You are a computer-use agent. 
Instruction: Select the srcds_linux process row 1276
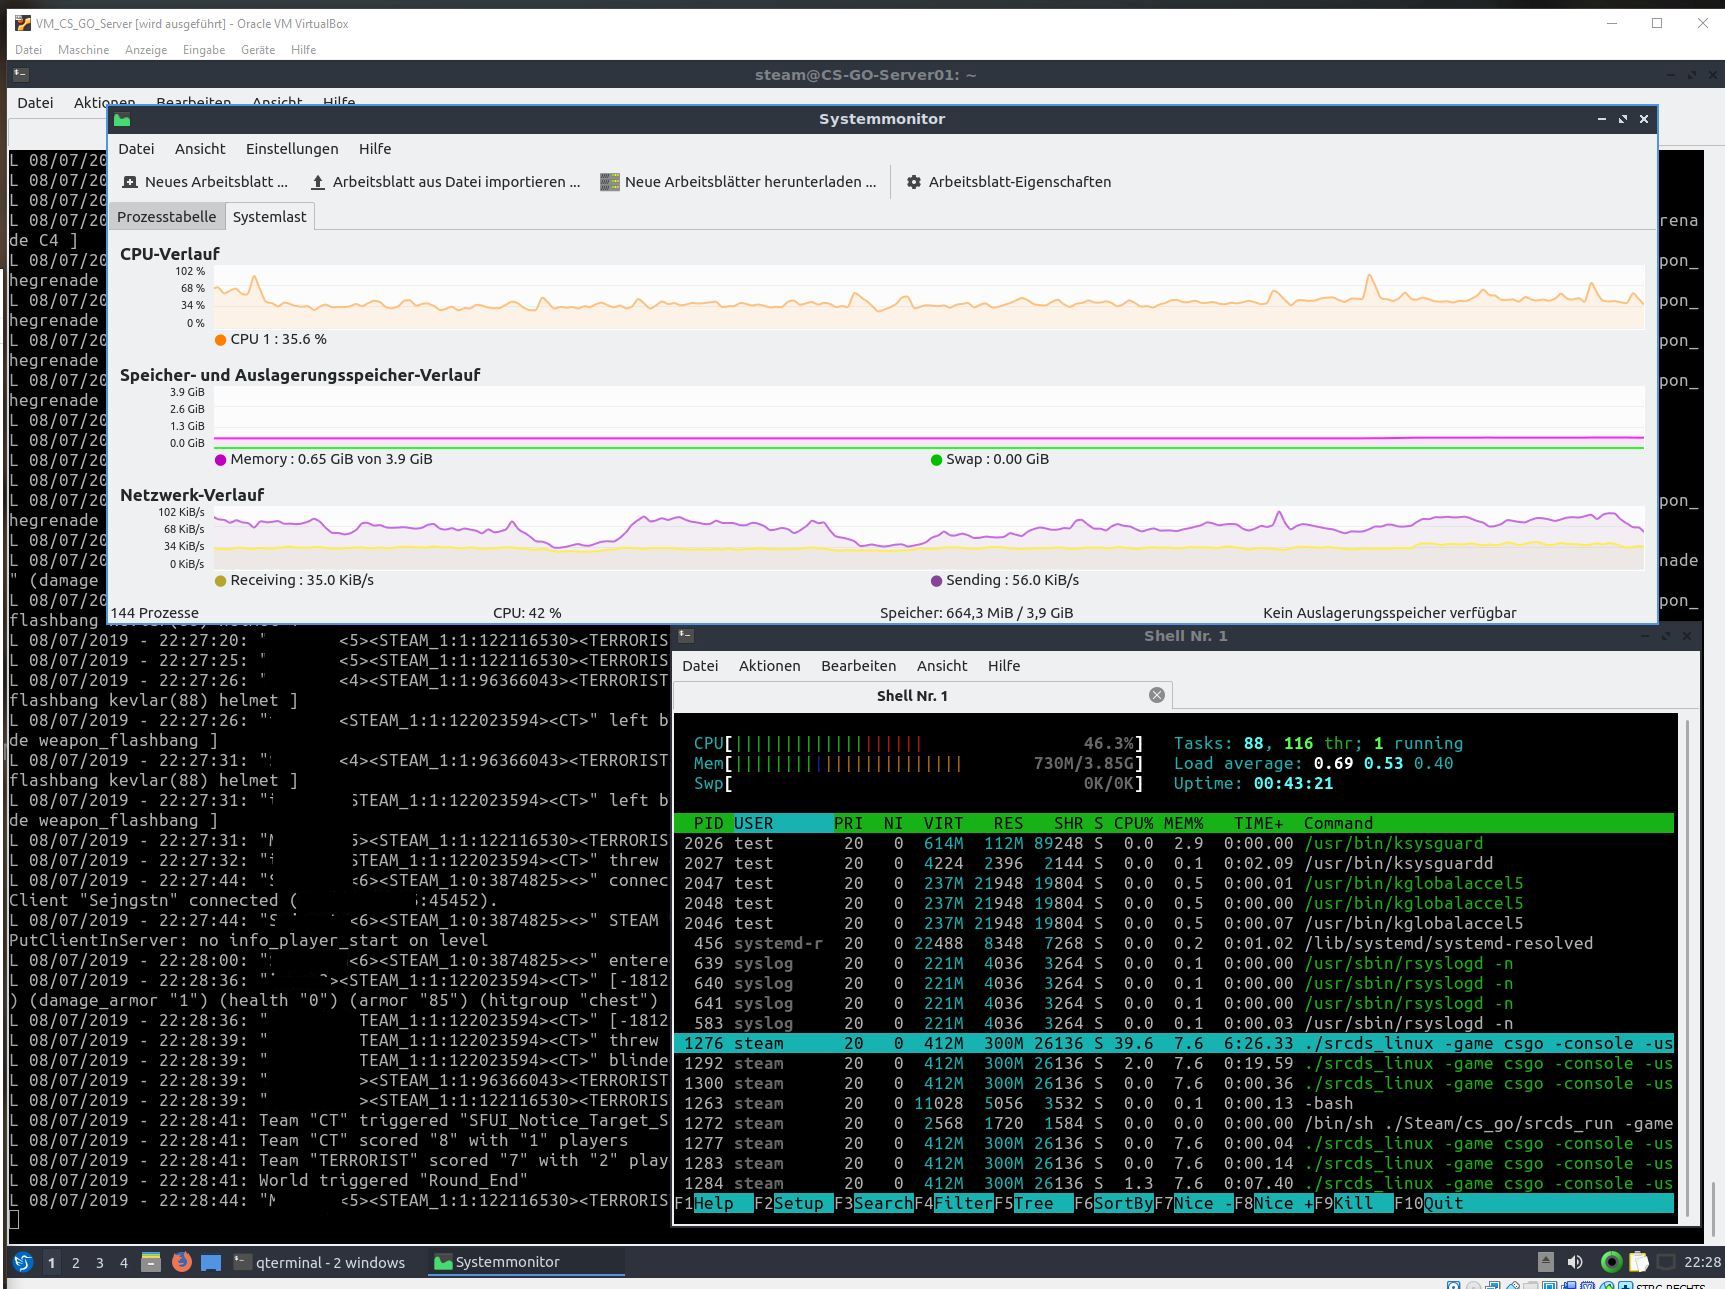pos(1100,1043)
